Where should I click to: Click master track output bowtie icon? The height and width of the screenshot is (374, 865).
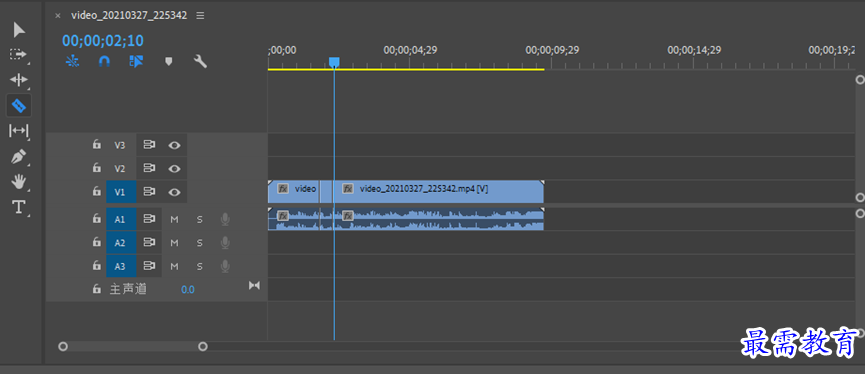[x=254, y=285]
